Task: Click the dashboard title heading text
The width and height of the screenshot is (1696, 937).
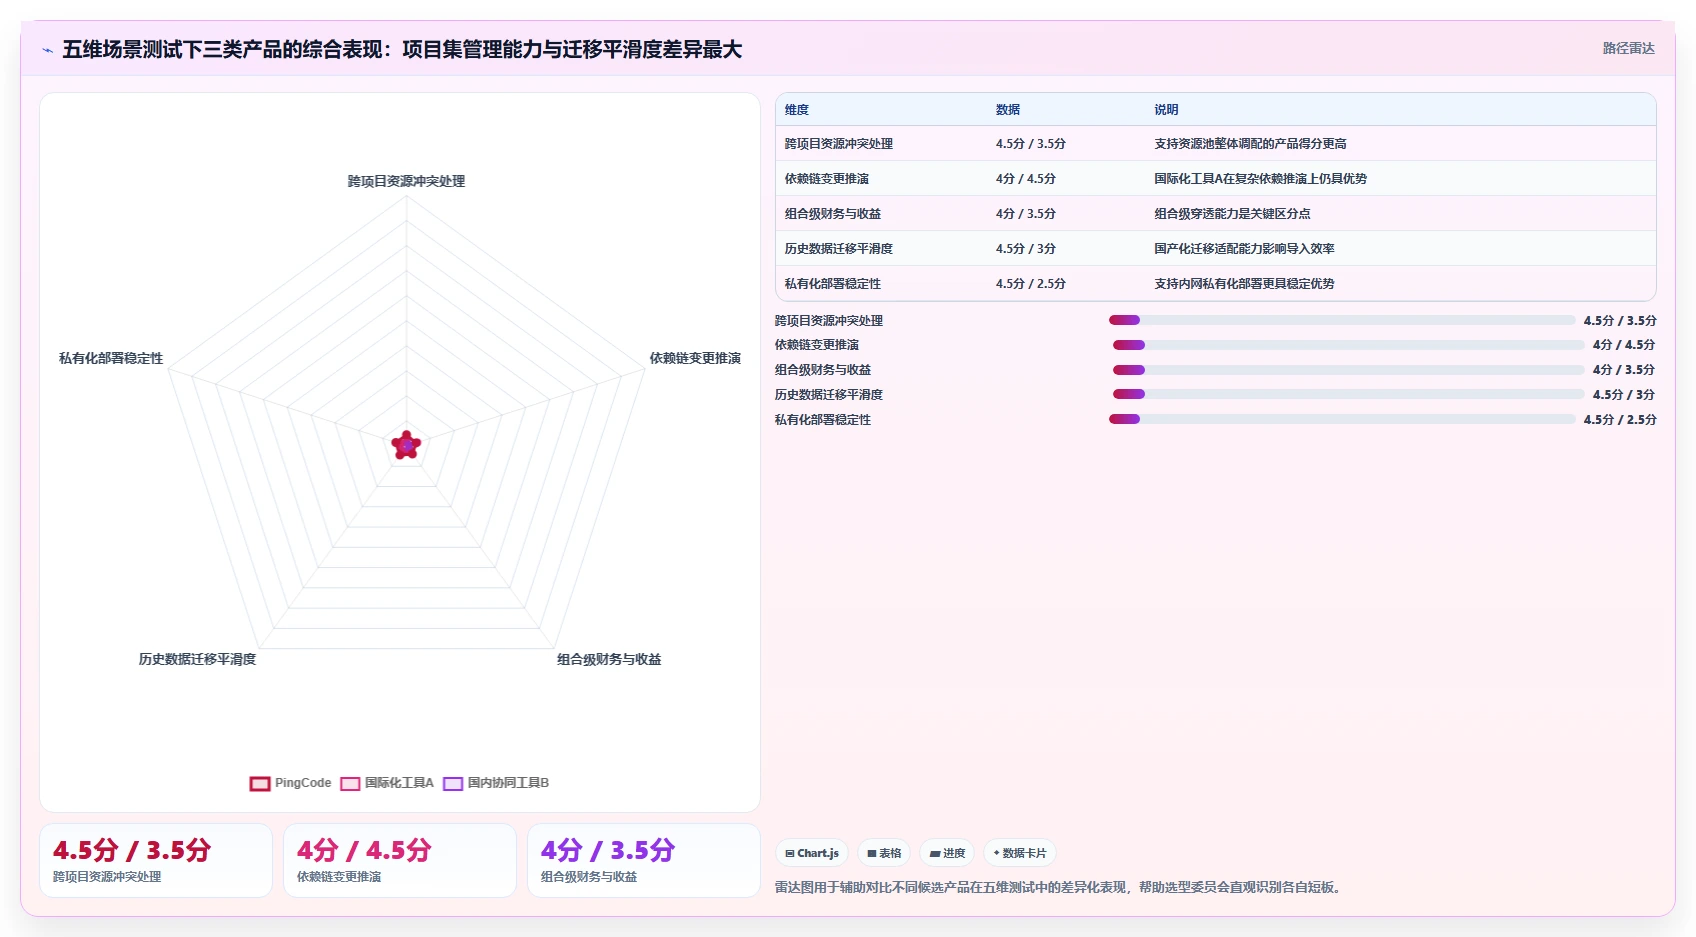Action: (402, 50)
